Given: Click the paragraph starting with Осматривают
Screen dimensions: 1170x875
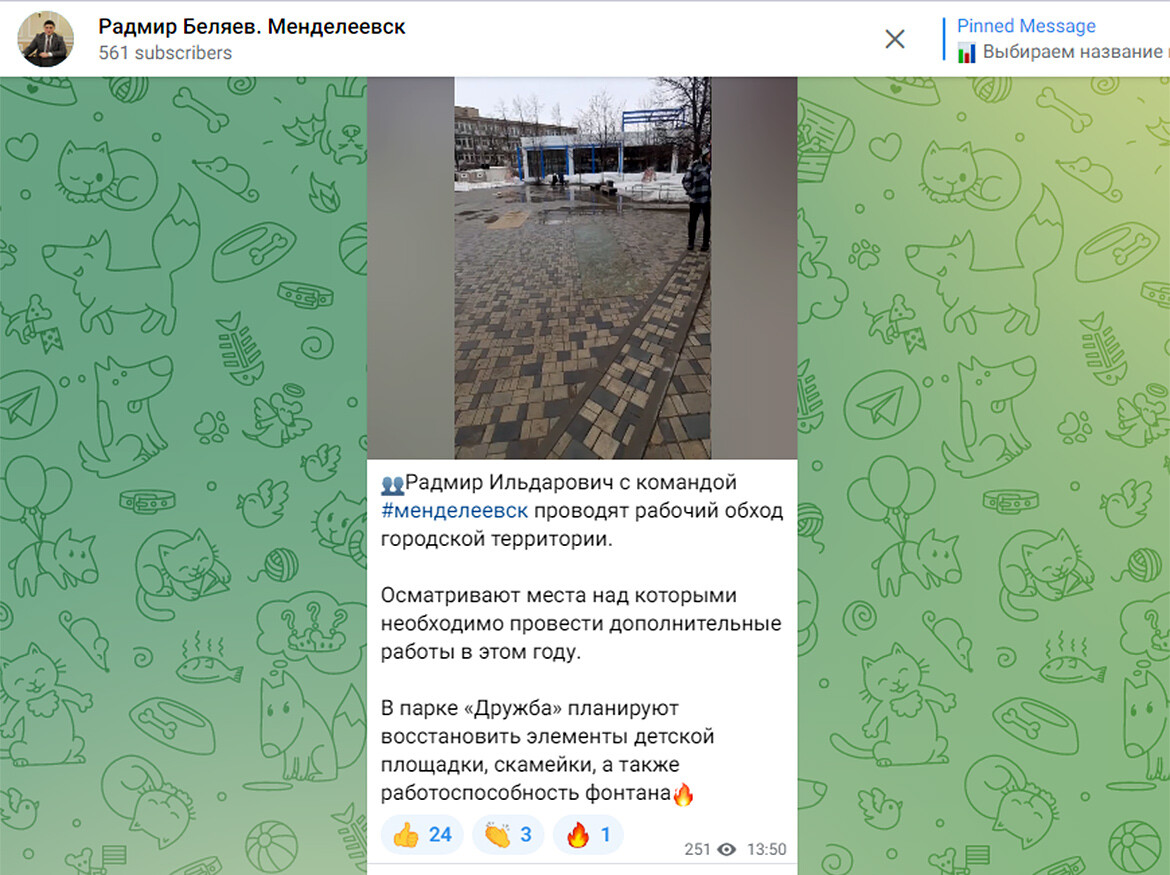Looking at the screenshot, I should (x=580, y=623).
